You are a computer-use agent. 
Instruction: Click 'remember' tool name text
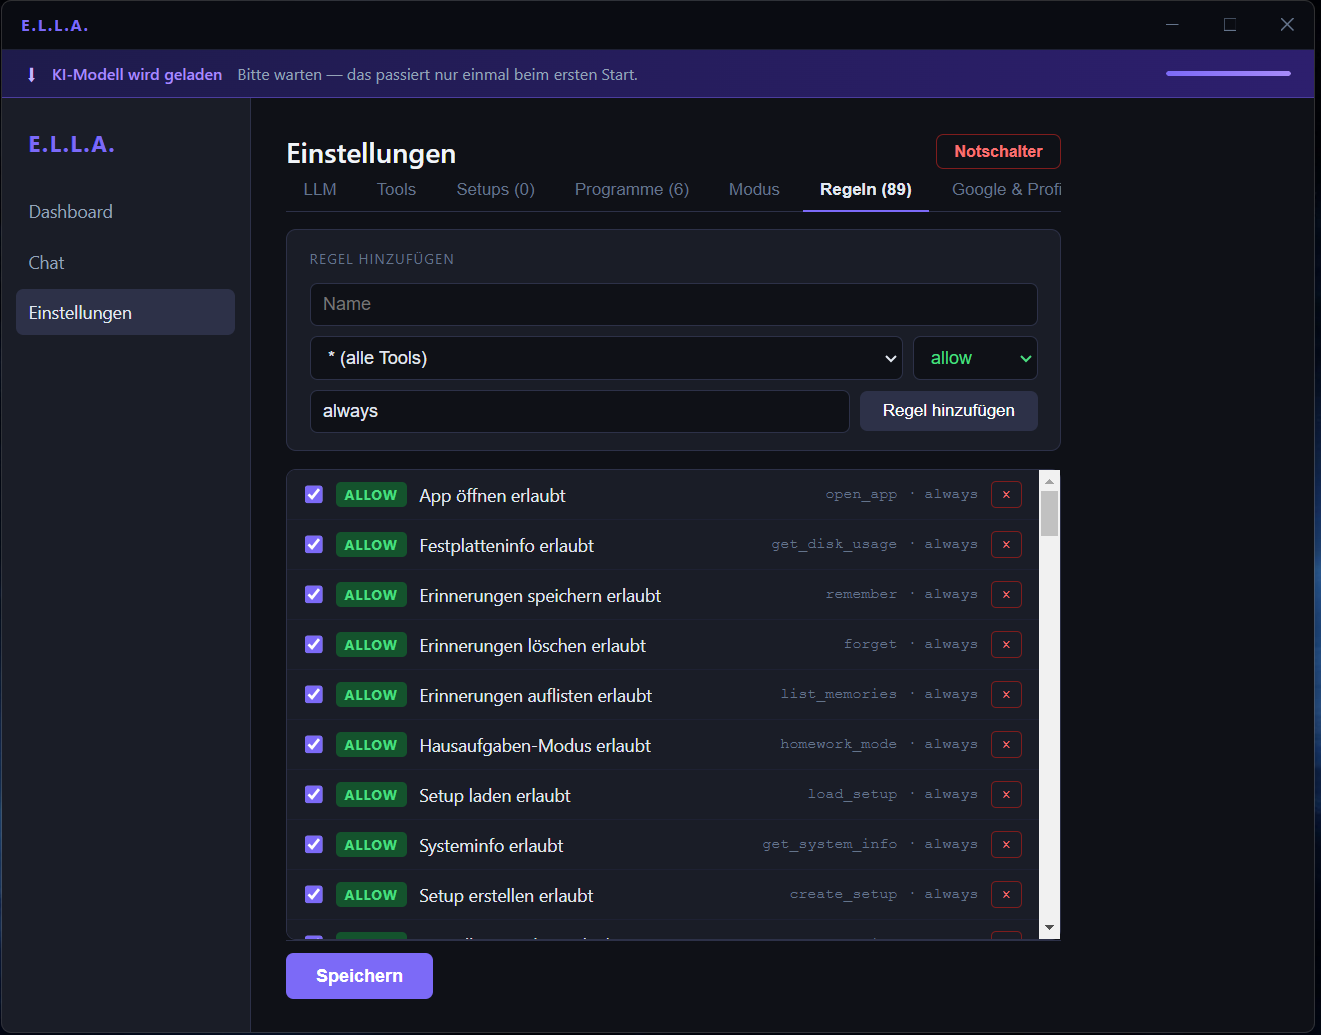(x=861, y=594)
